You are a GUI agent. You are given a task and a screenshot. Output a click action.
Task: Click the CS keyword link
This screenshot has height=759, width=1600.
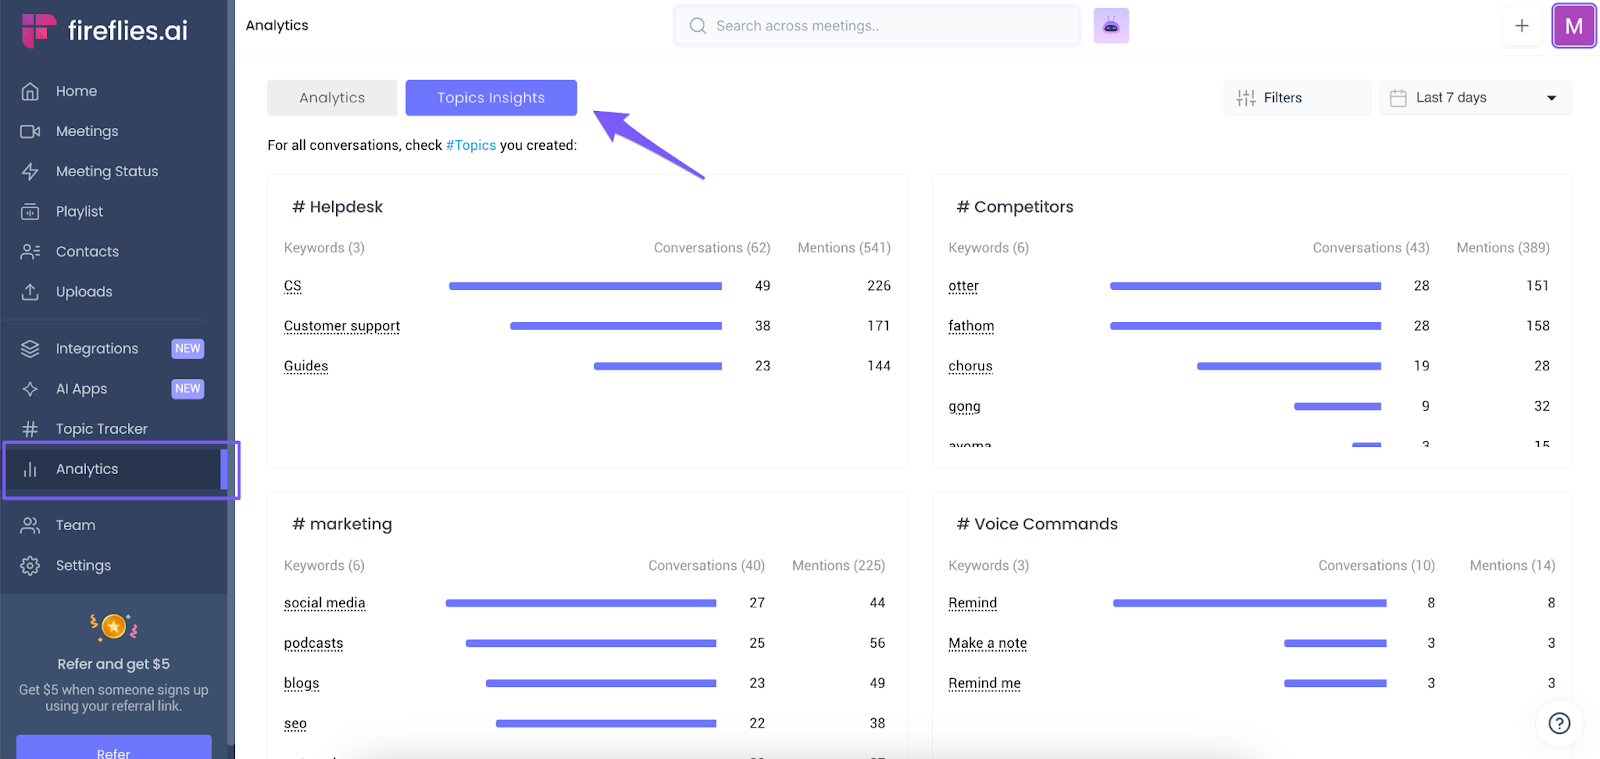pyautogui.click(x=293, y=286)
